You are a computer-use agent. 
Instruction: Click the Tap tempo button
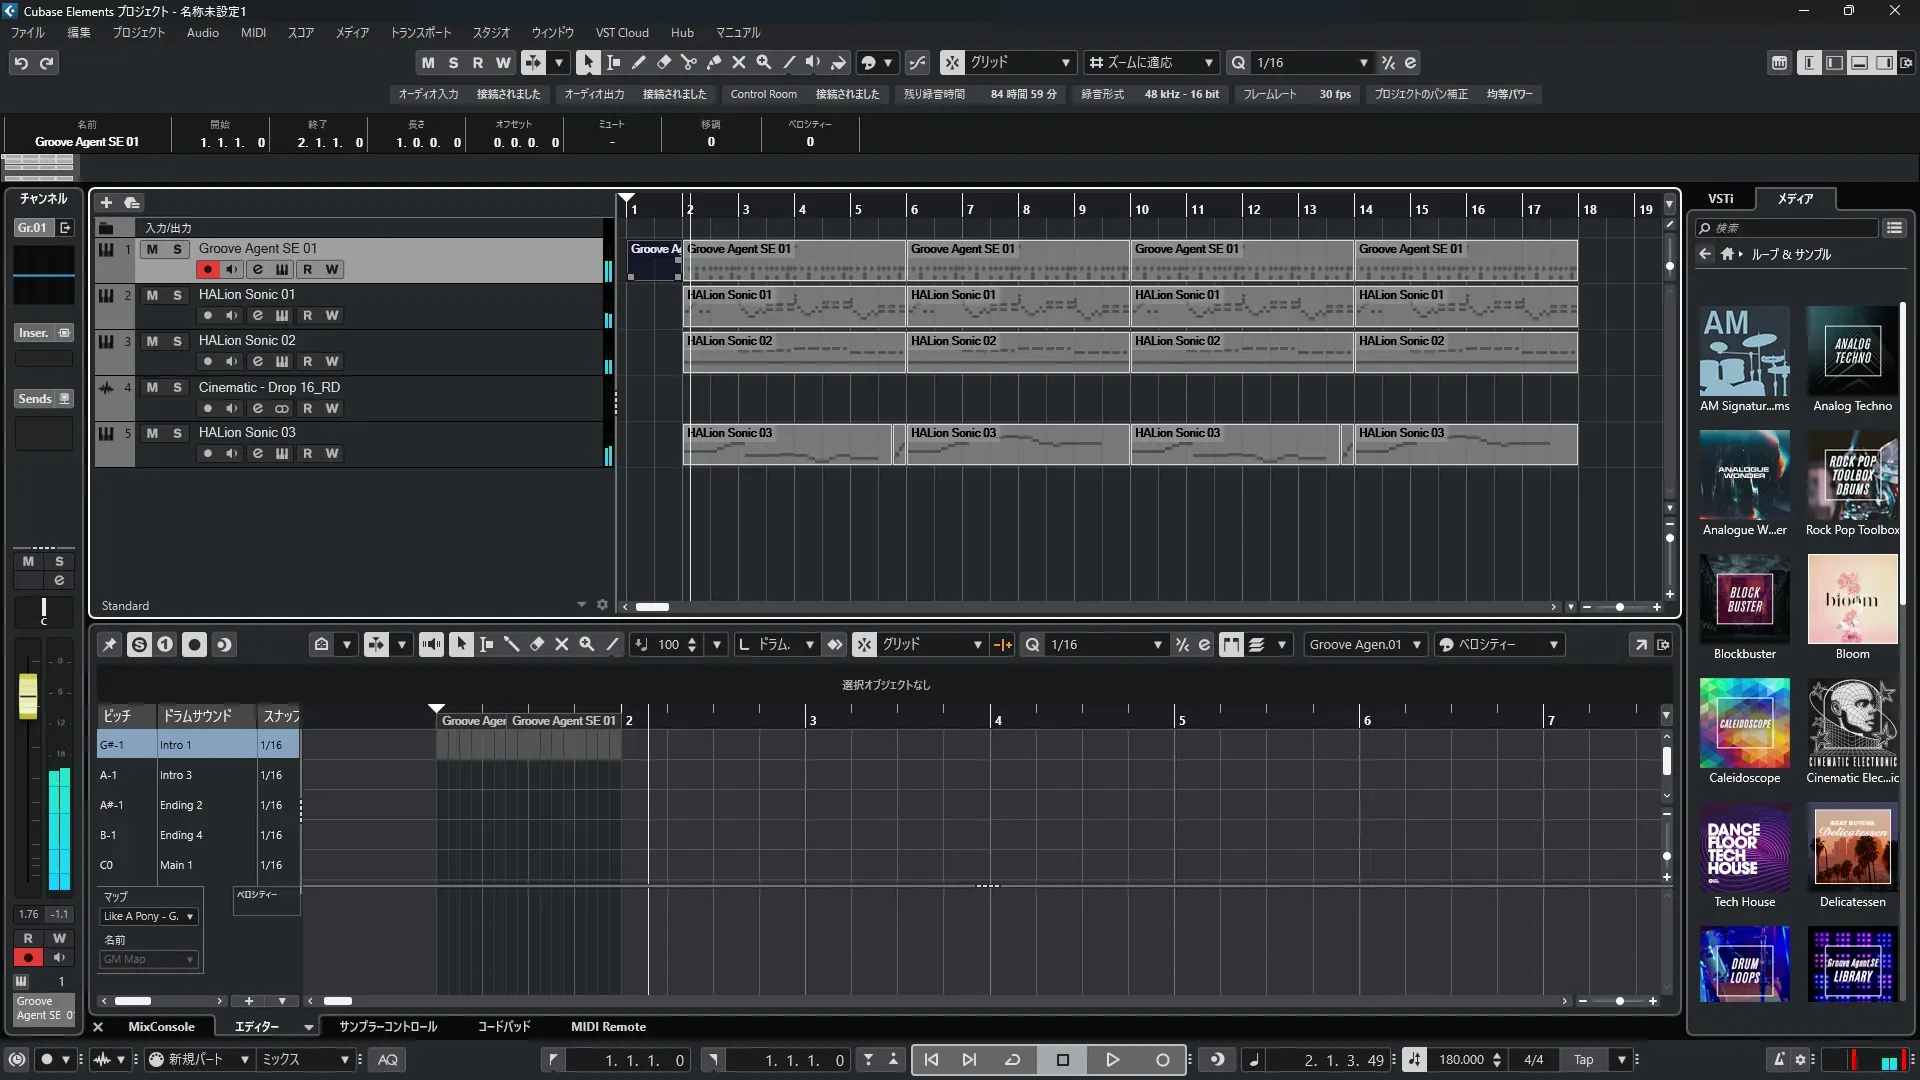pos(1583,1060)
